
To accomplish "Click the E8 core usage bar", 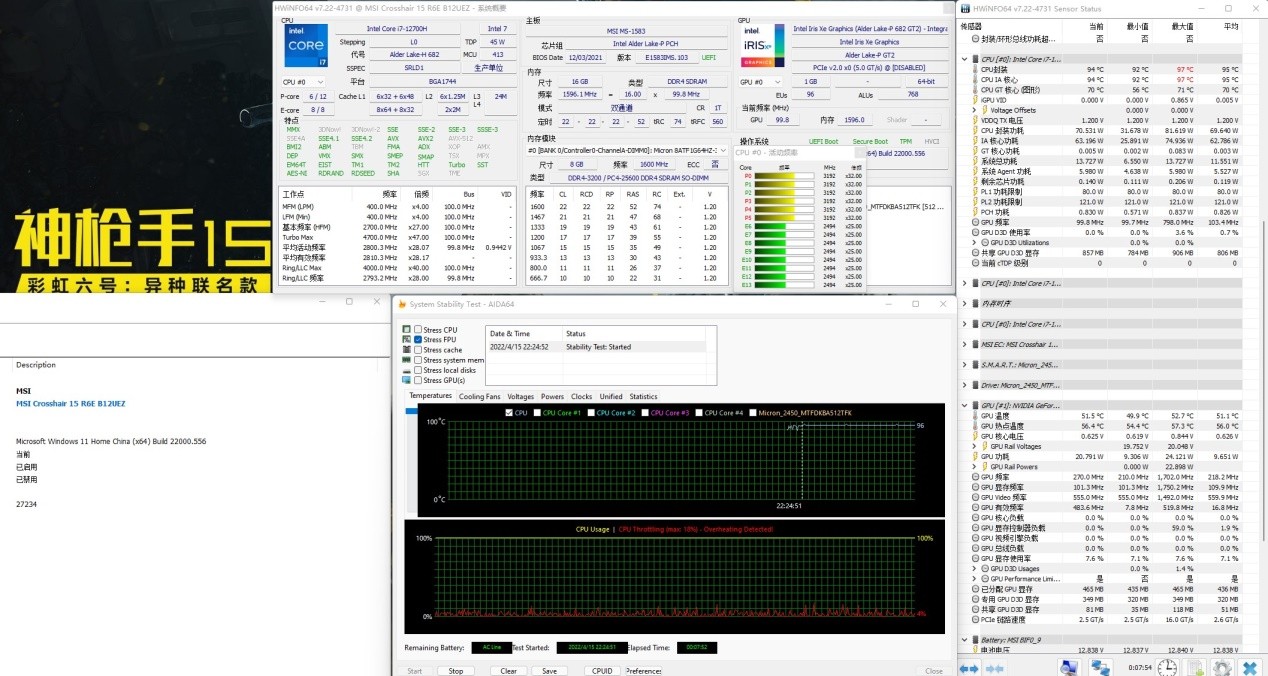I will click(785, 244).
